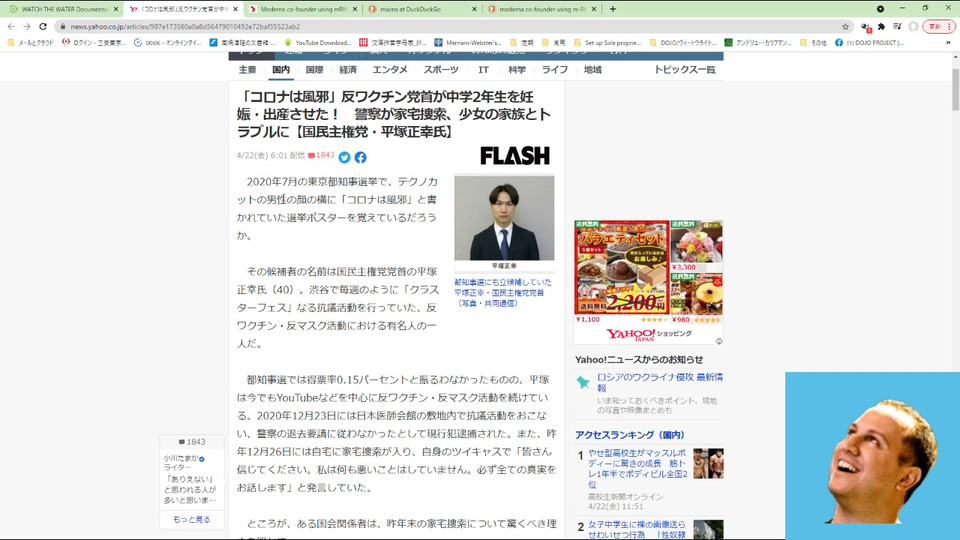Screen dimensions: 960x540
Task: Click the Chrome profile avatar icon
Action: point(913,26)
